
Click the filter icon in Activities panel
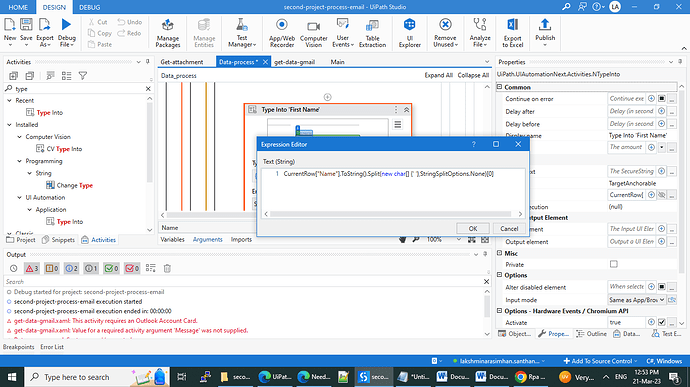coord(82,76)
